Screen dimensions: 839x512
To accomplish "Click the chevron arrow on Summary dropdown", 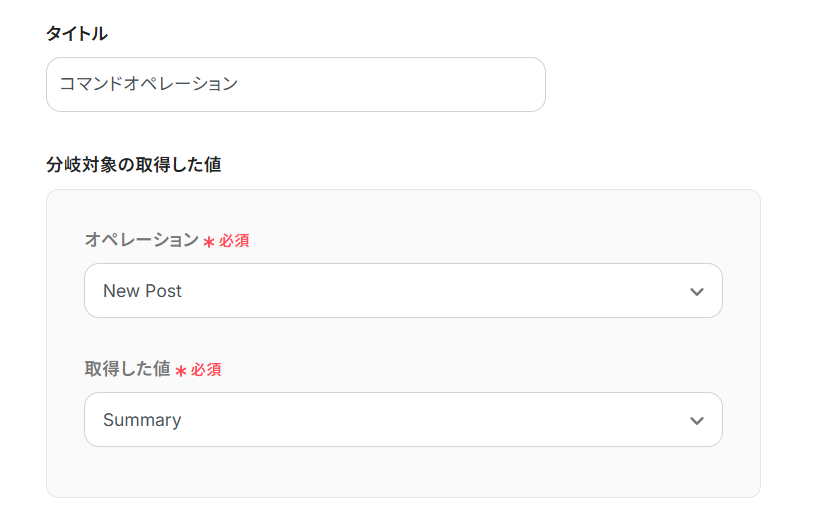I will point(697,421).
